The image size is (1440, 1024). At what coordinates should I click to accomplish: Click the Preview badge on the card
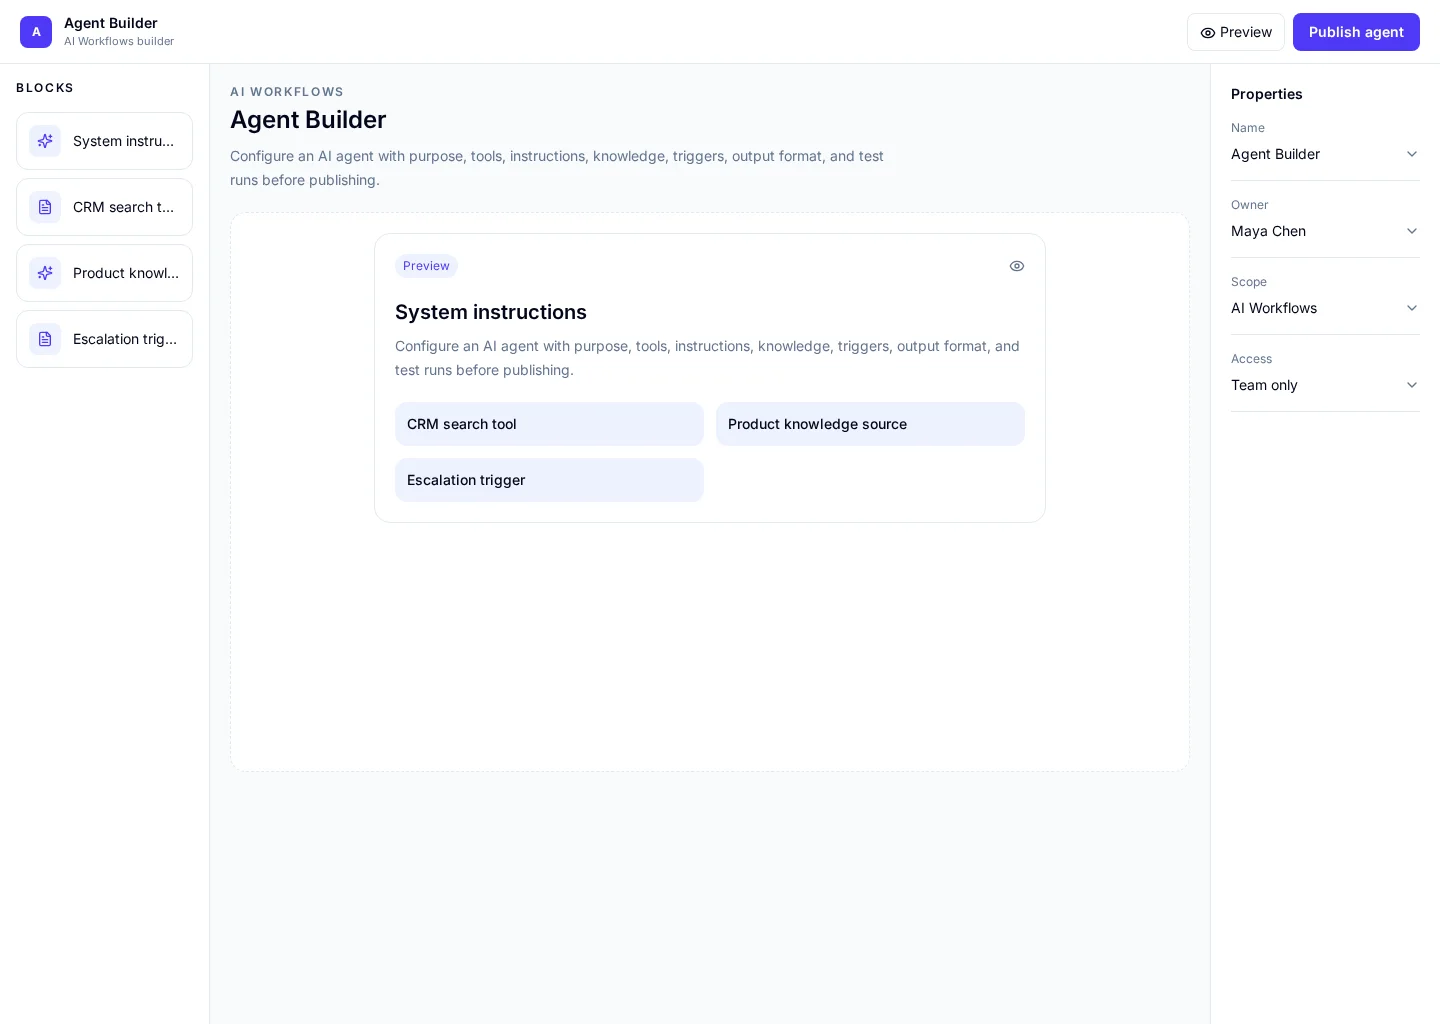[426, 266]
